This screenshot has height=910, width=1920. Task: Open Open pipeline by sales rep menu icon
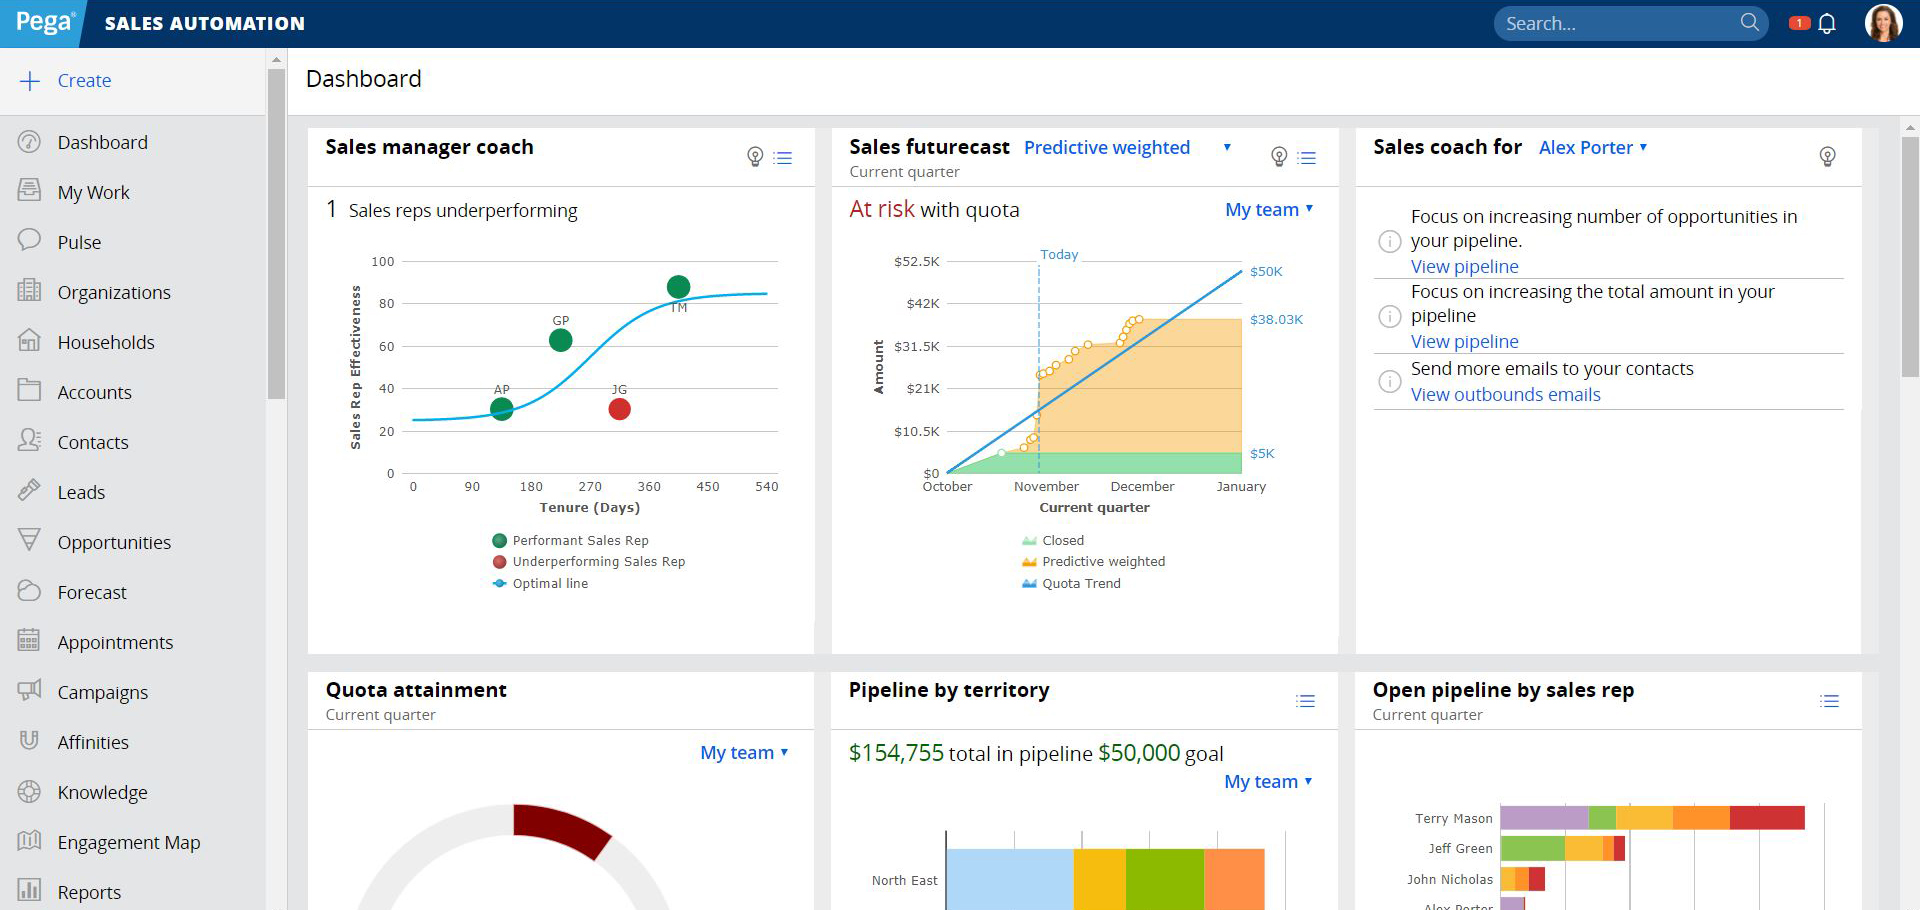pos(1829,702)
